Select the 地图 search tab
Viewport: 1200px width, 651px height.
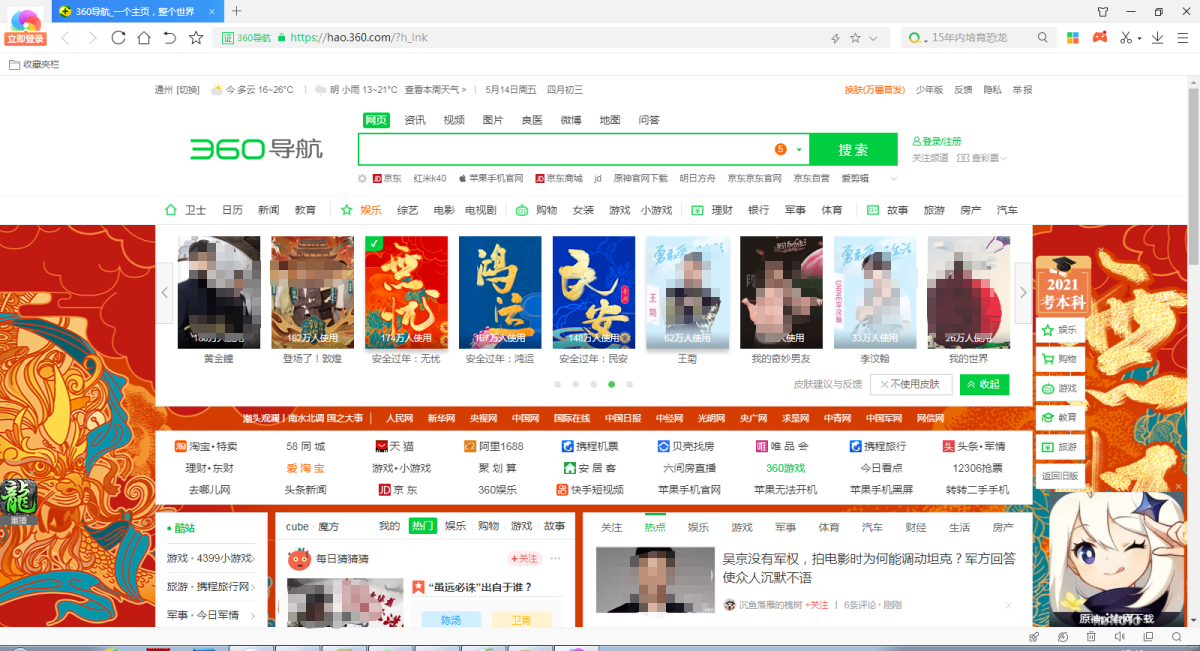610,120
